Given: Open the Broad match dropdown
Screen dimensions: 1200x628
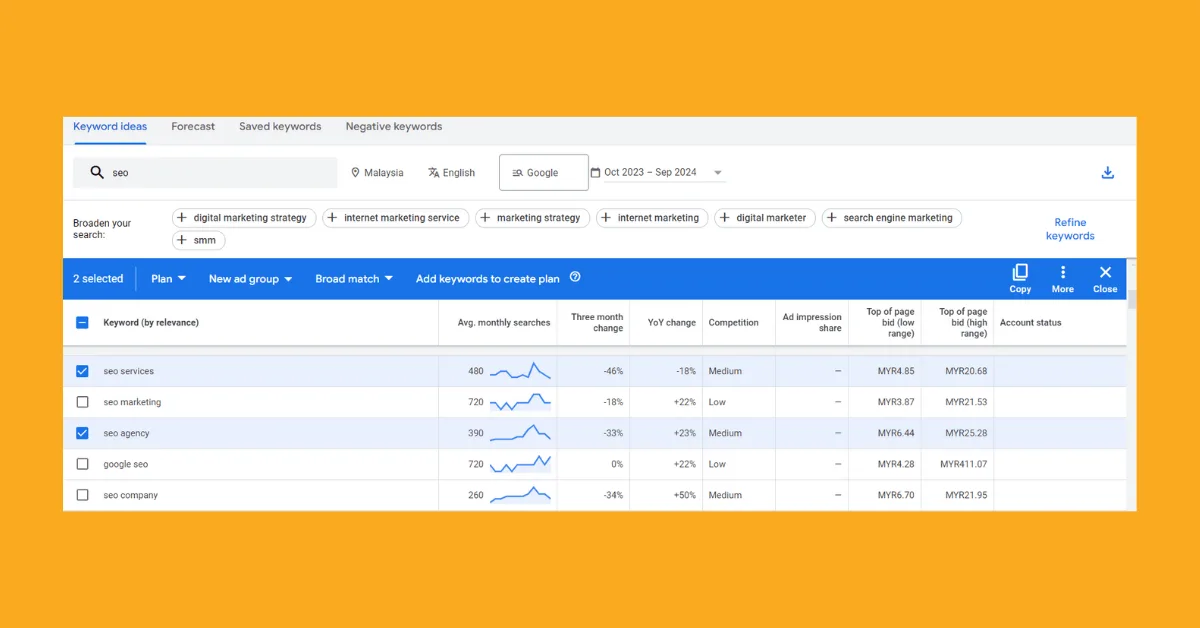Looking at the screenshot, I should pyautogui.click(x=354, y=279).
